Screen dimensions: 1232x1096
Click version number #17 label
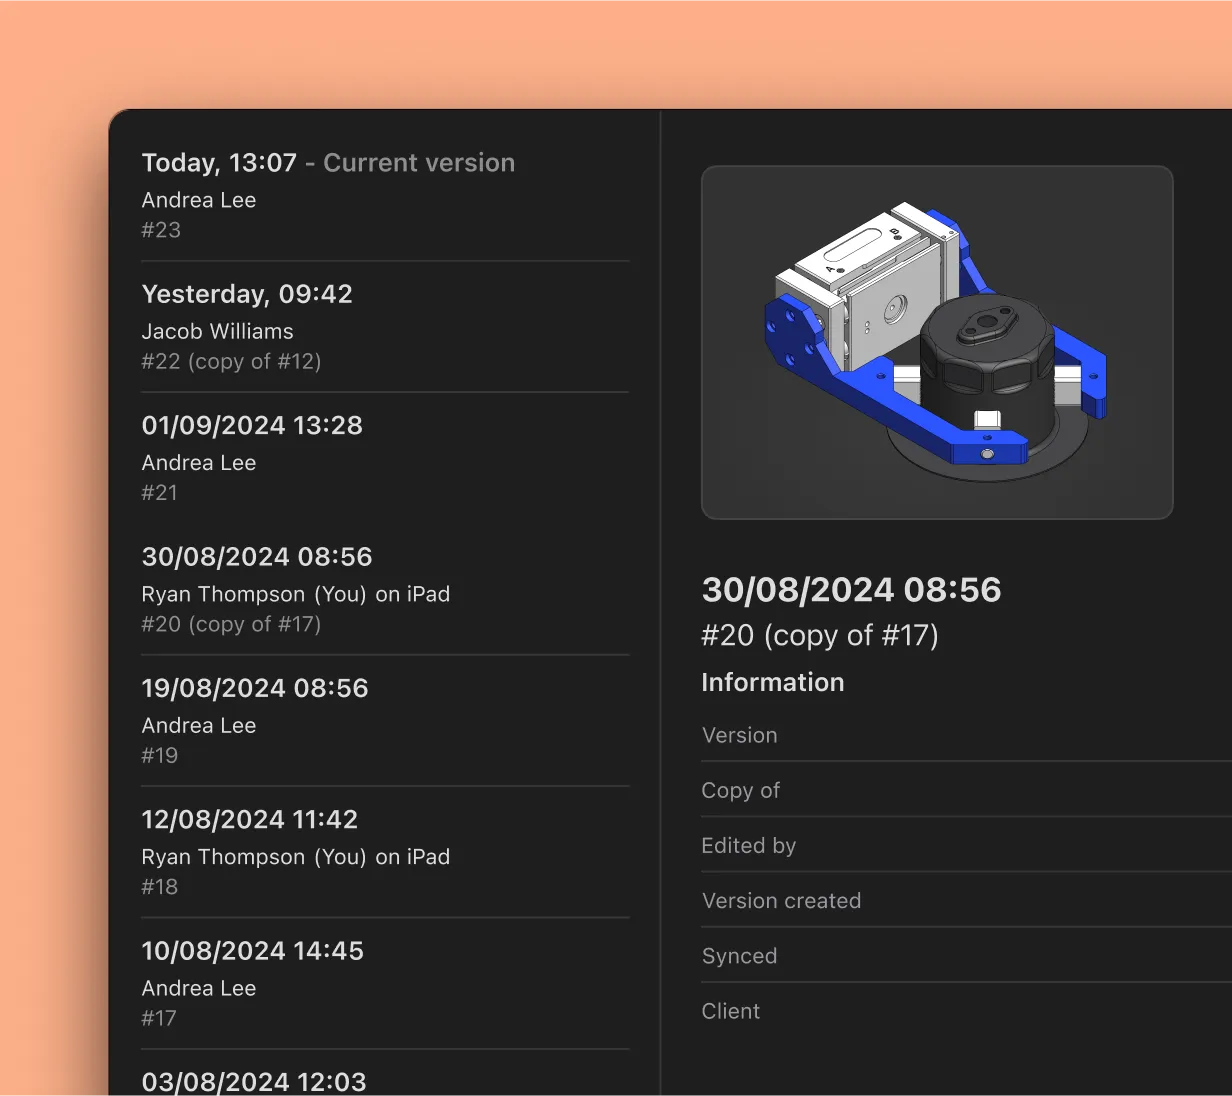(159, 1018)
